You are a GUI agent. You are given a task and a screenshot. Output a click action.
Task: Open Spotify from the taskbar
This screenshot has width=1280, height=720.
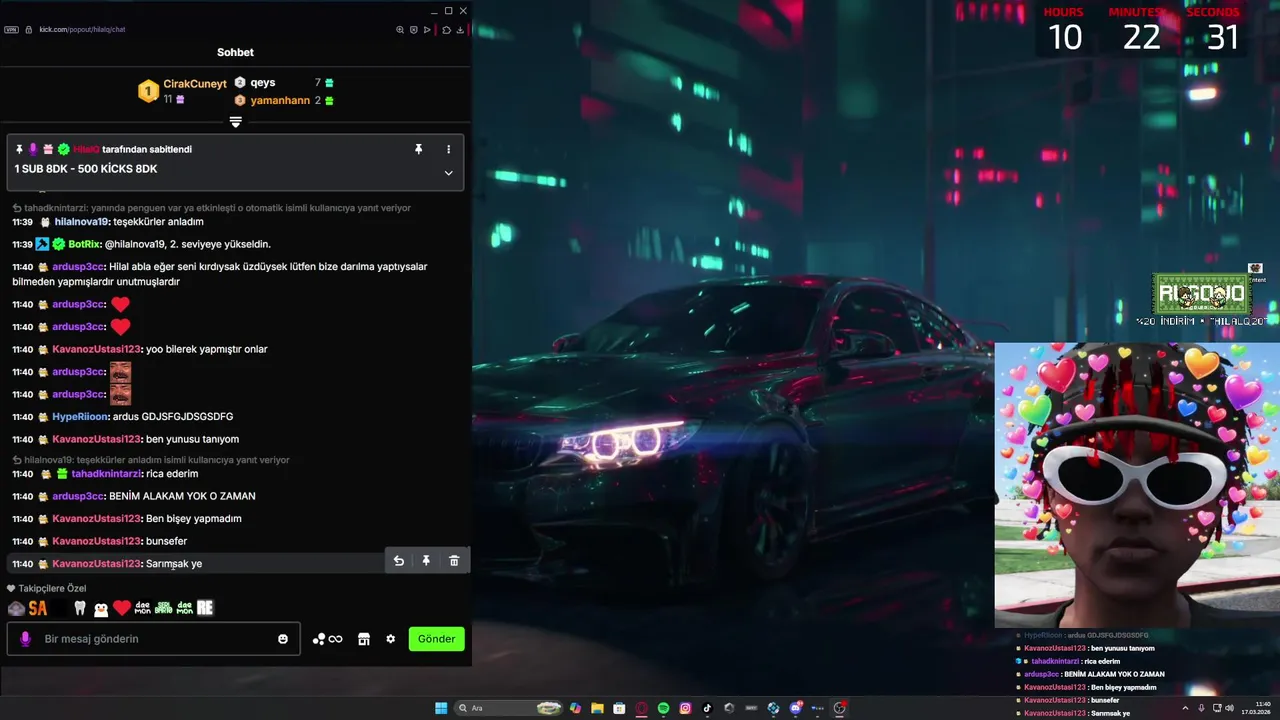click(663, 708)
